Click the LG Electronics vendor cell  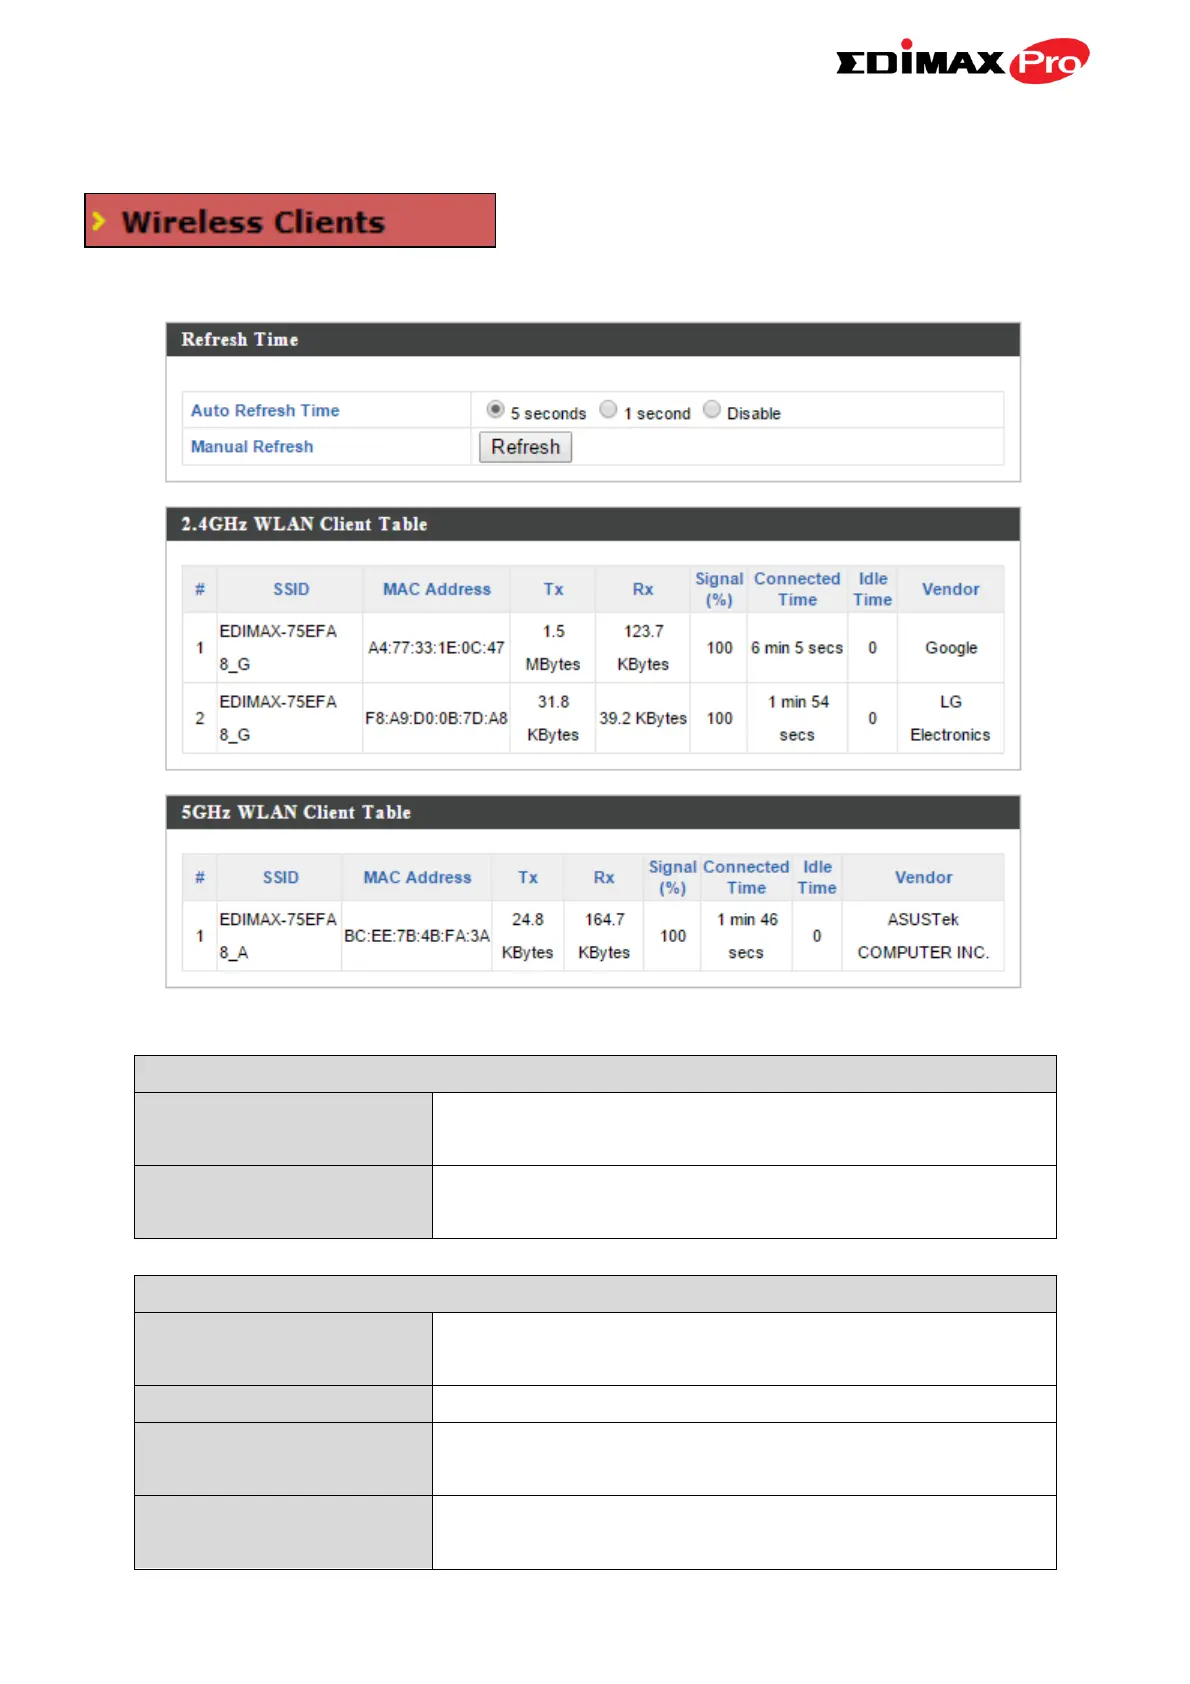(950, 718)
